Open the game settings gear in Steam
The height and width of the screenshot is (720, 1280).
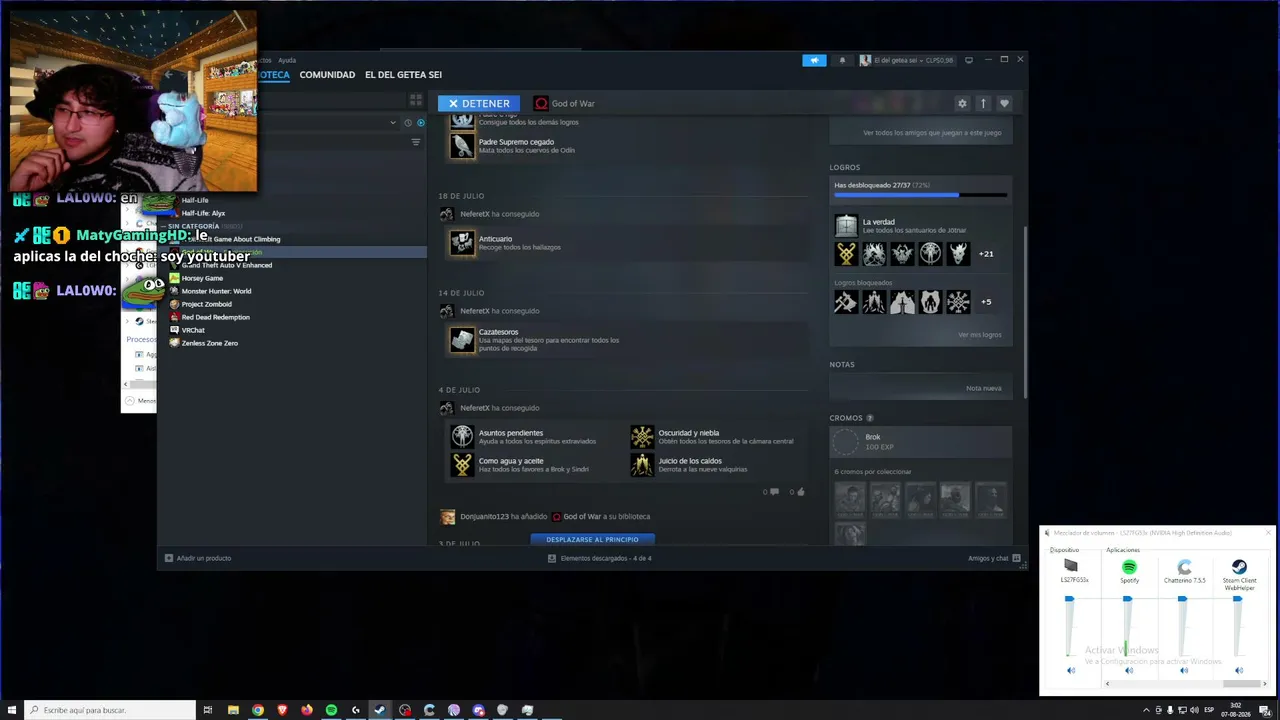click(x=962, y=103)
